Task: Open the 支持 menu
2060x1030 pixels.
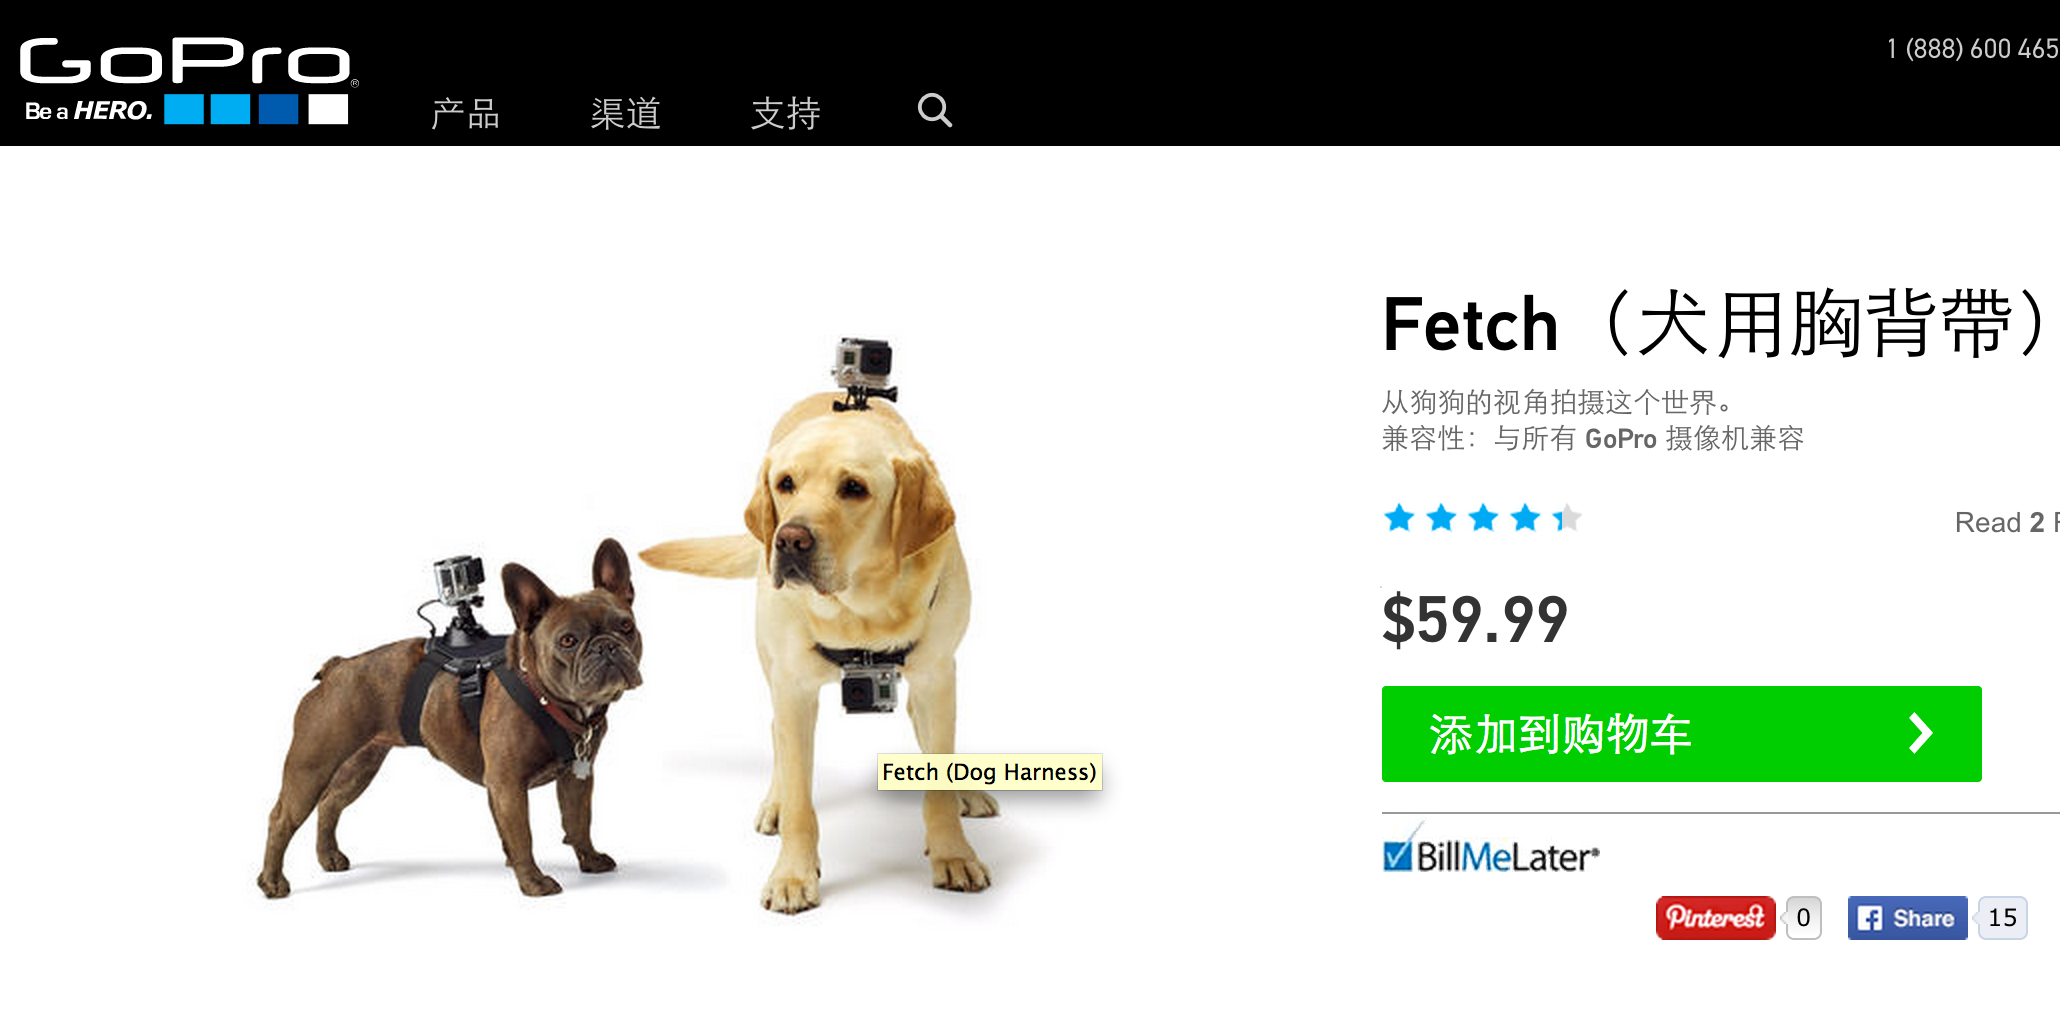Action: pyautogui.click(x=786, y=113)
